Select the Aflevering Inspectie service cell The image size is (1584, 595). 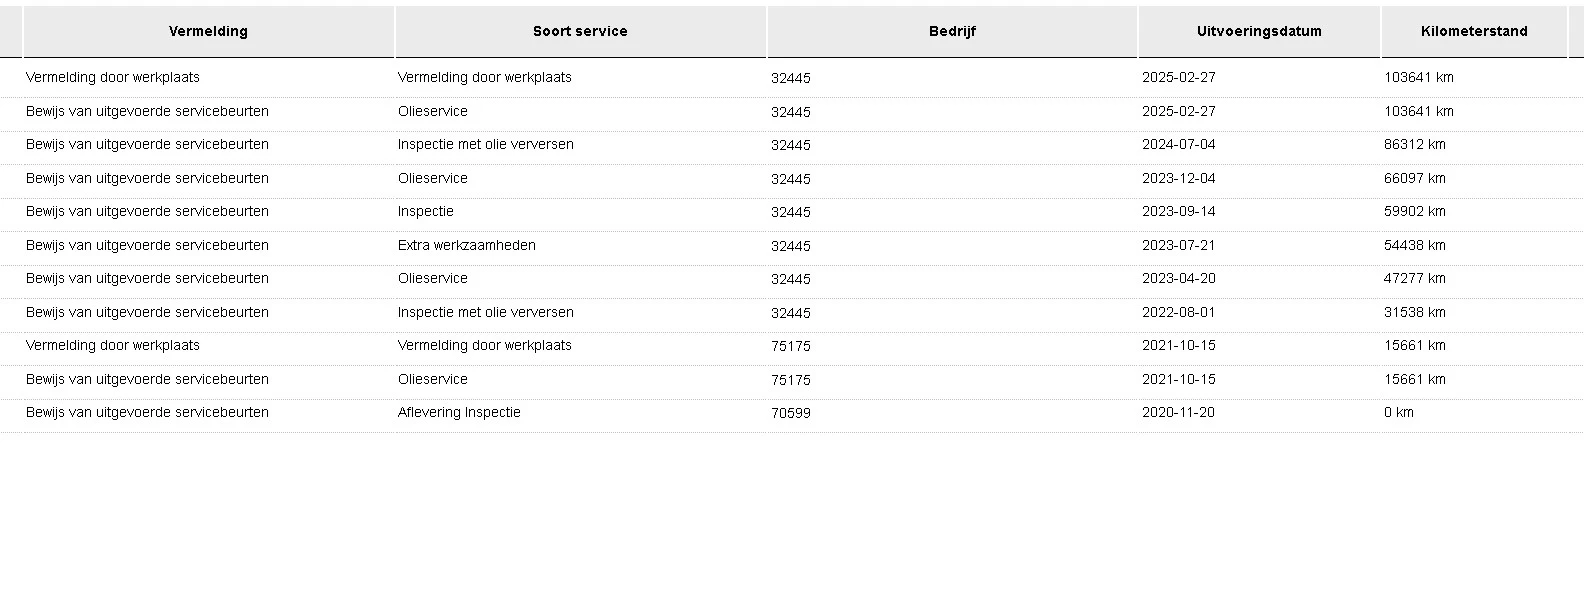pos(459,412)
